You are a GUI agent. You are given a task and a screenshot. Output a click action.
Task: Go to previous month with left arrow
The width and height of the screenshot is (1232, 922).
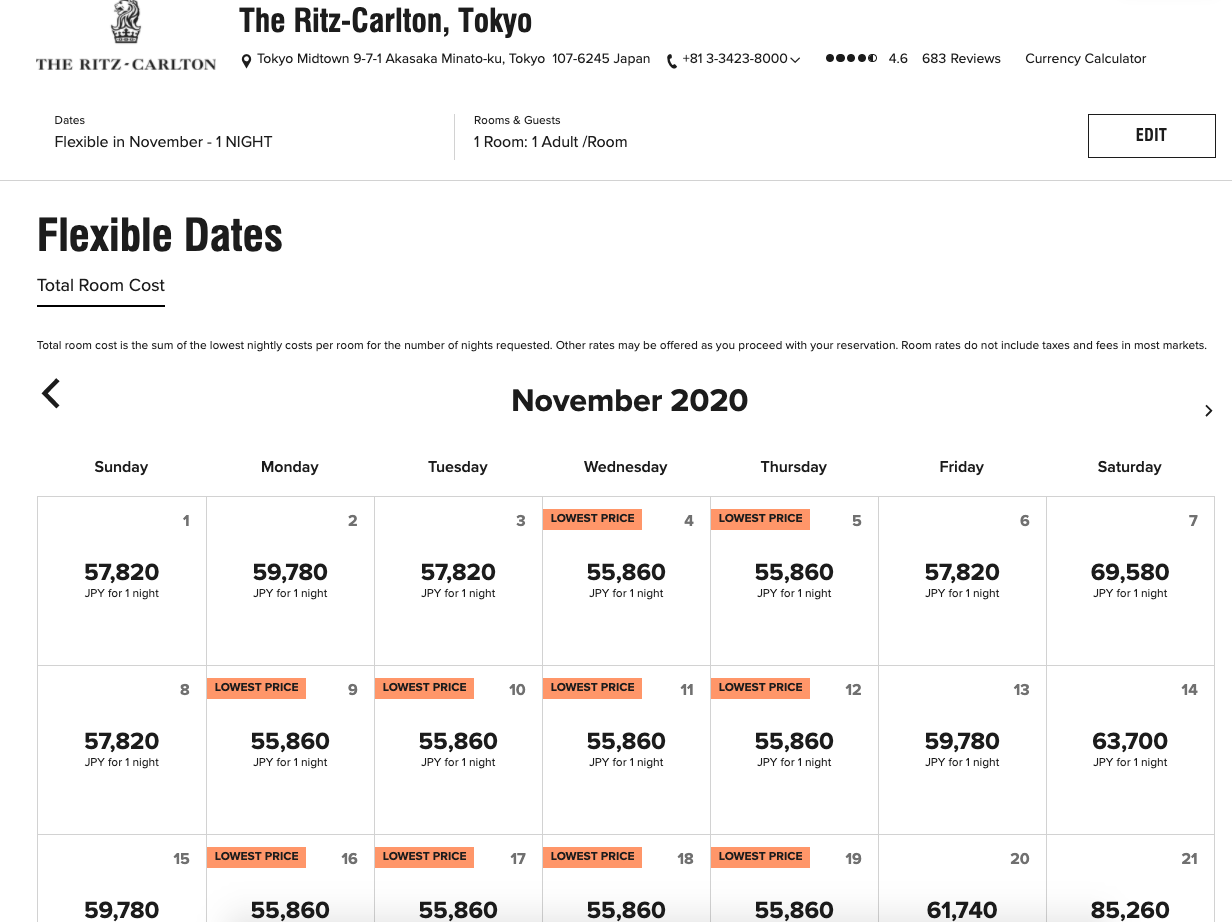click(x=51, y=394)
